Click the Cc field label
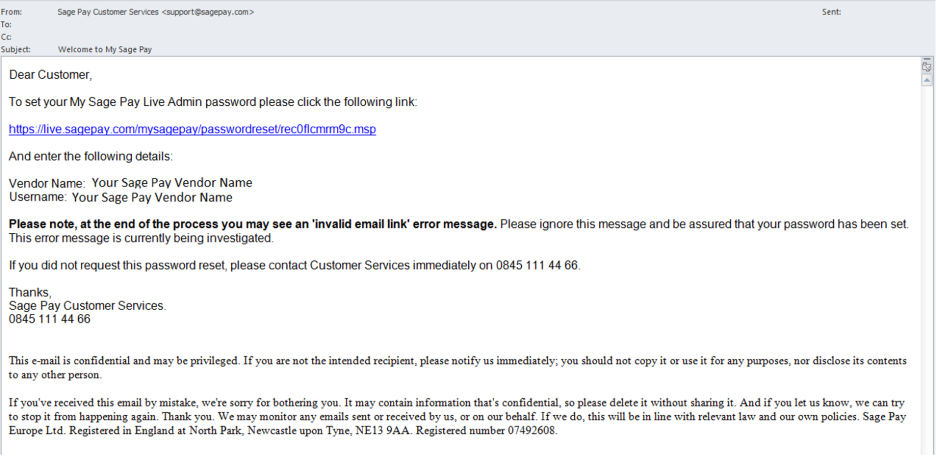 (6, 37)
